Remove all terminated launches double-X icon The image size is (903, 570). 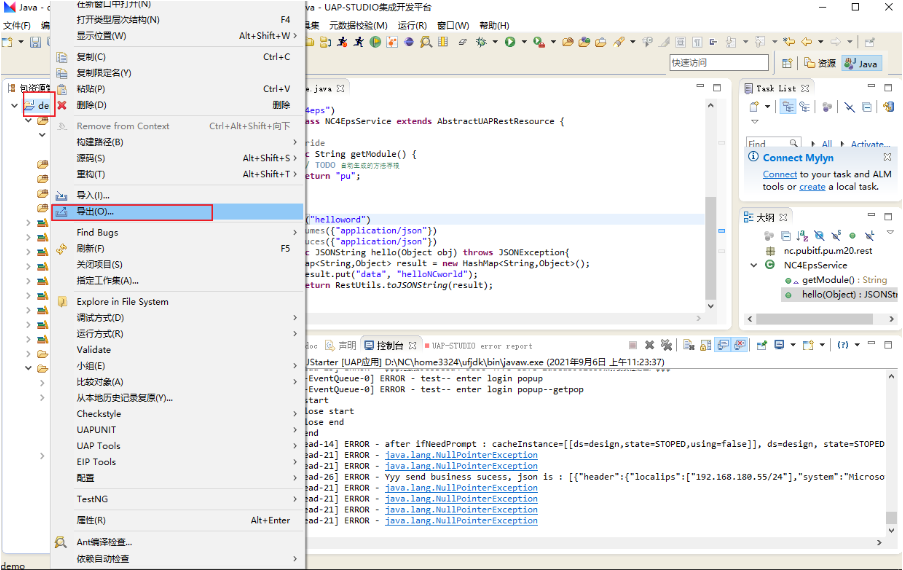click(x=666, y=345)
